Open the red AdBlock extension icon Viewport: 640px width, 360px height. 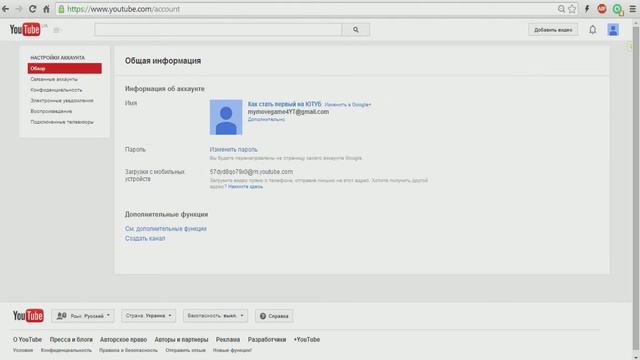coord(602,9)
